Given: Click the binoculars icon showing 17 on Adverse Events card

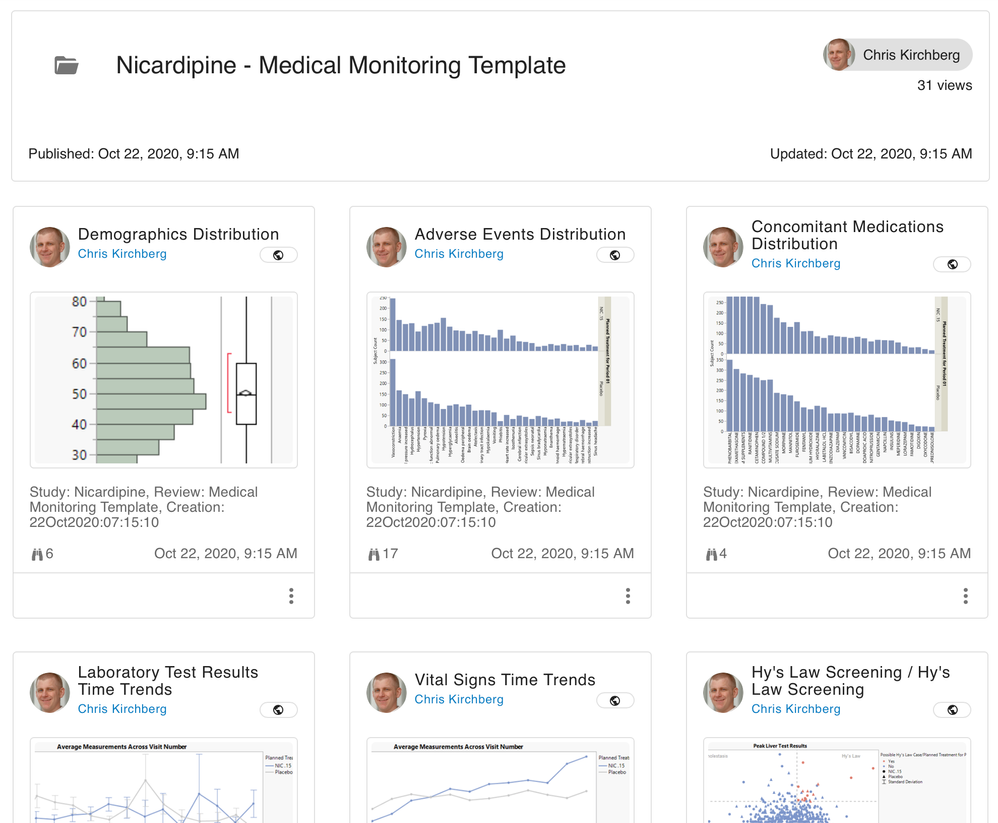Looking at the screenshot, I should 378,553.
